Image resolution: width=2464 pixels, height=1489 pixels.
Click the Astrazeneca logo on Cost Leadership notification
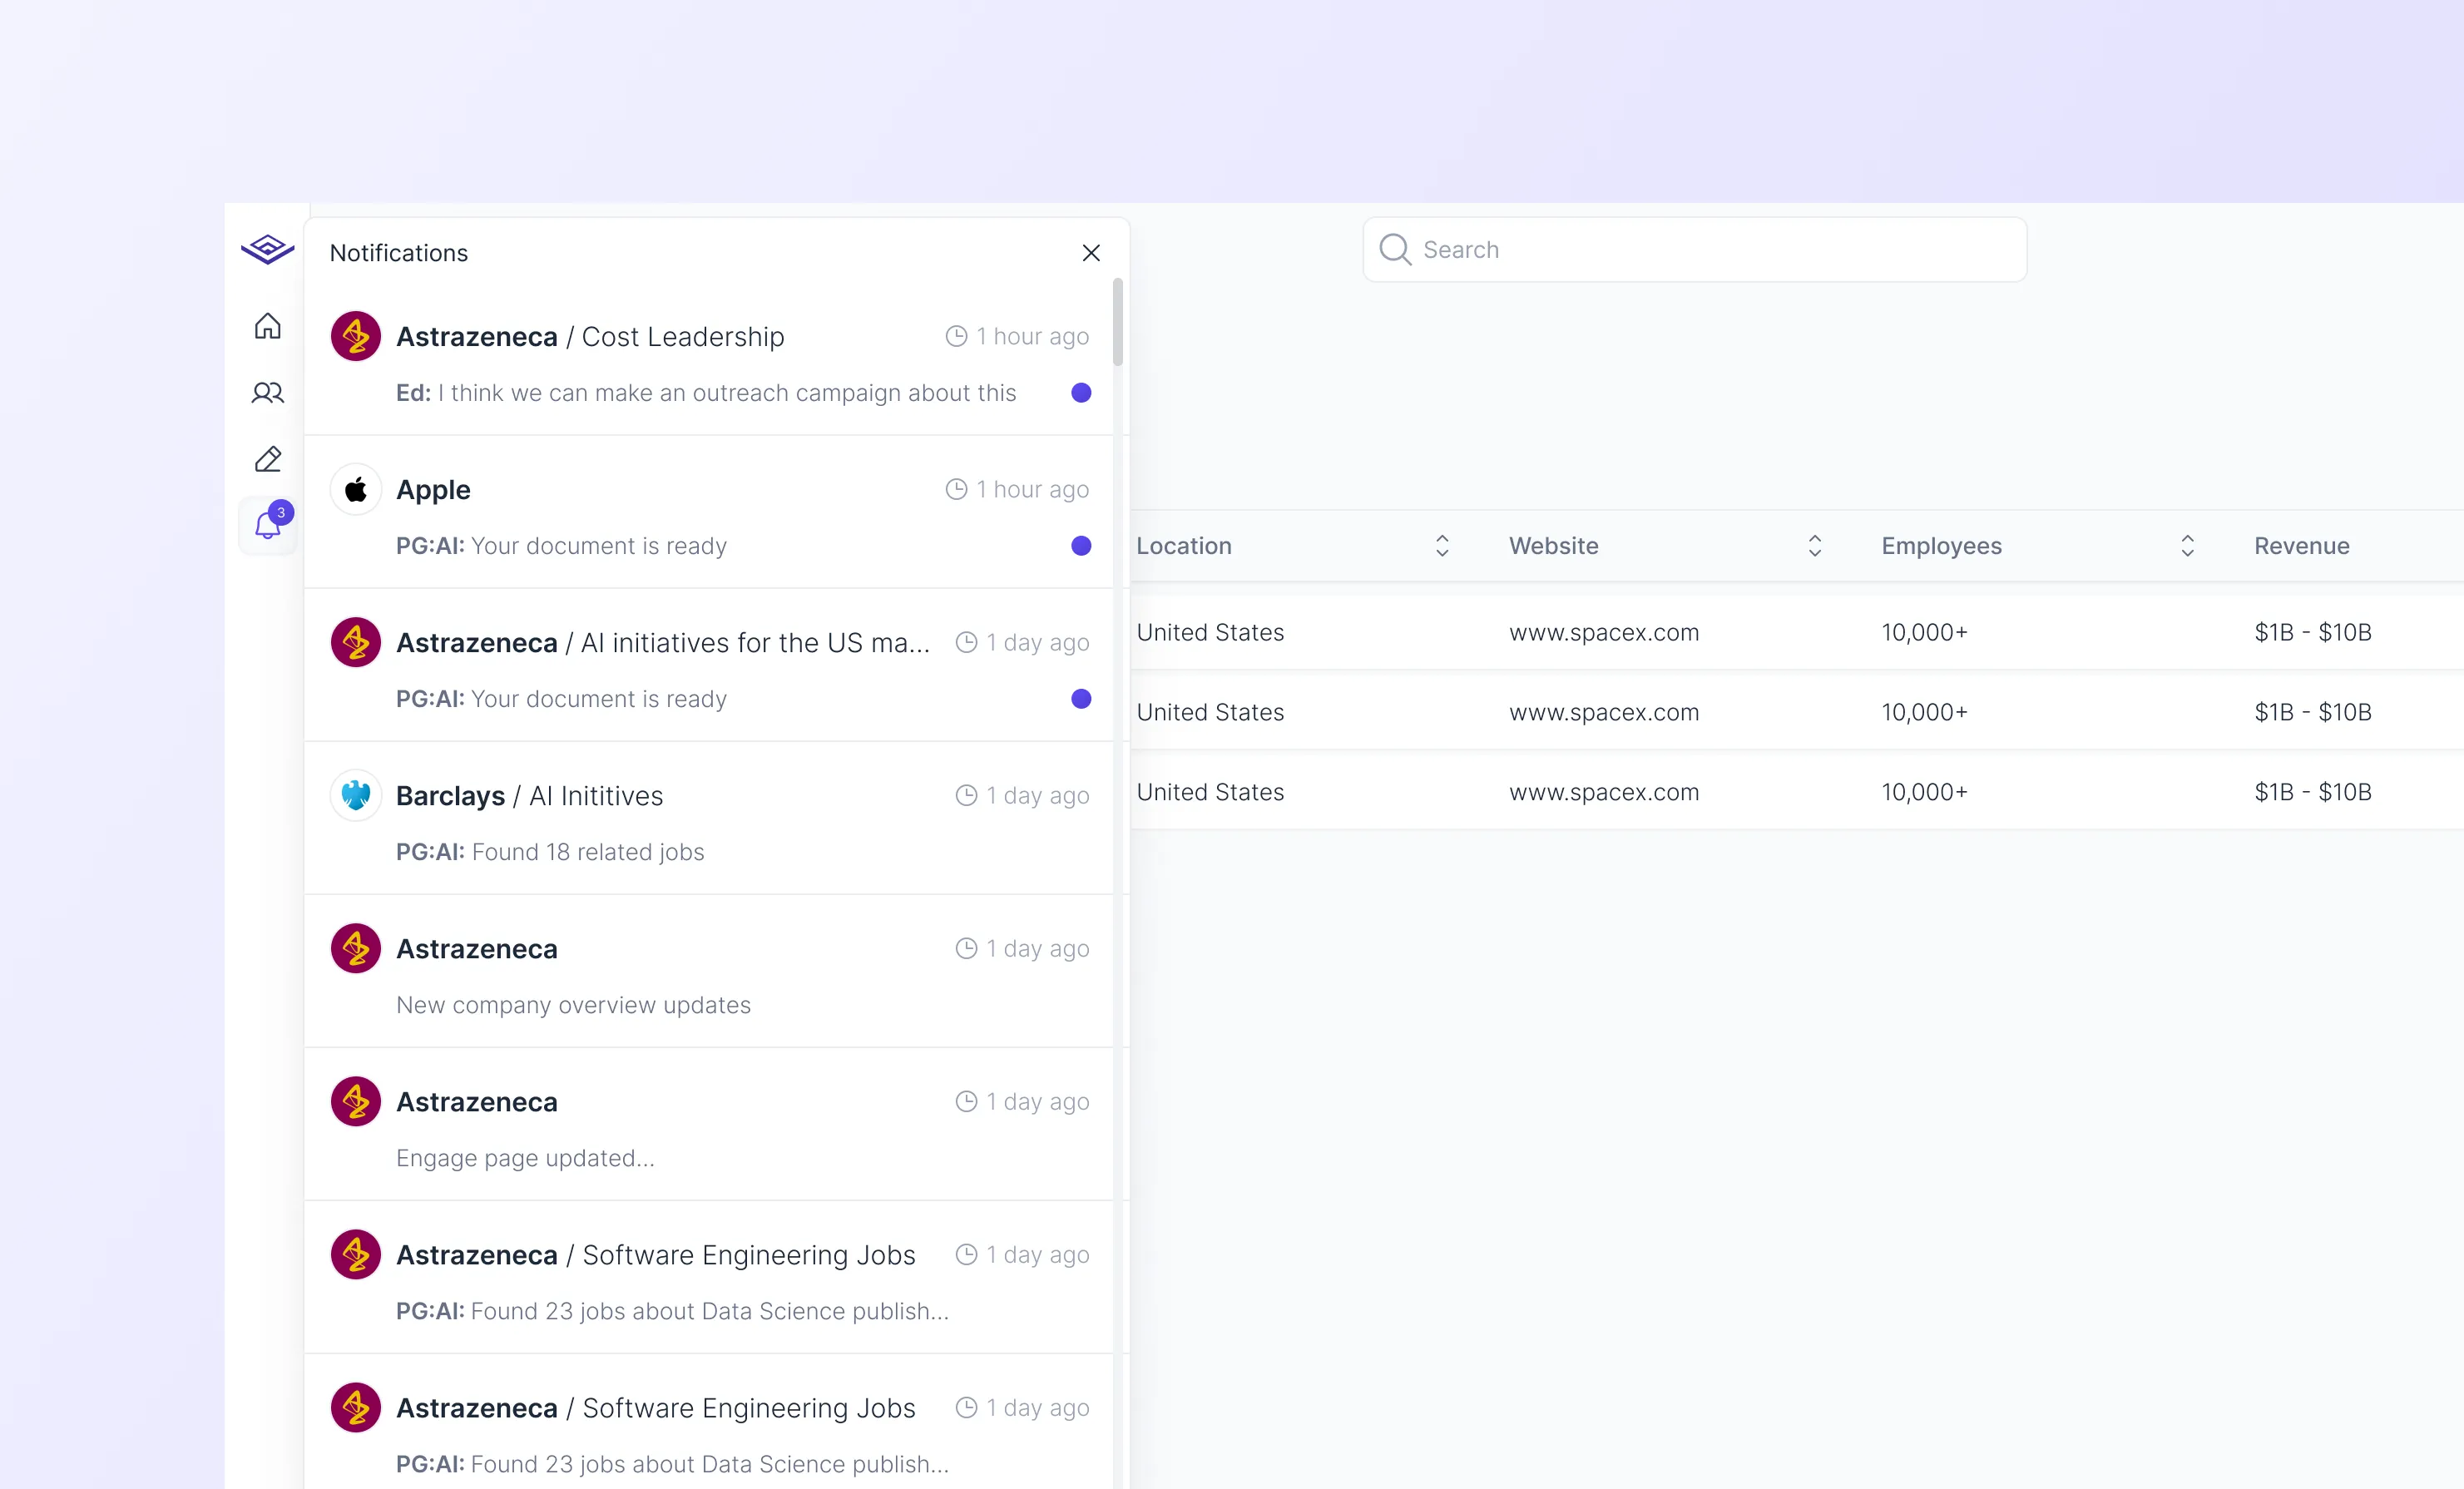point(356,336)
